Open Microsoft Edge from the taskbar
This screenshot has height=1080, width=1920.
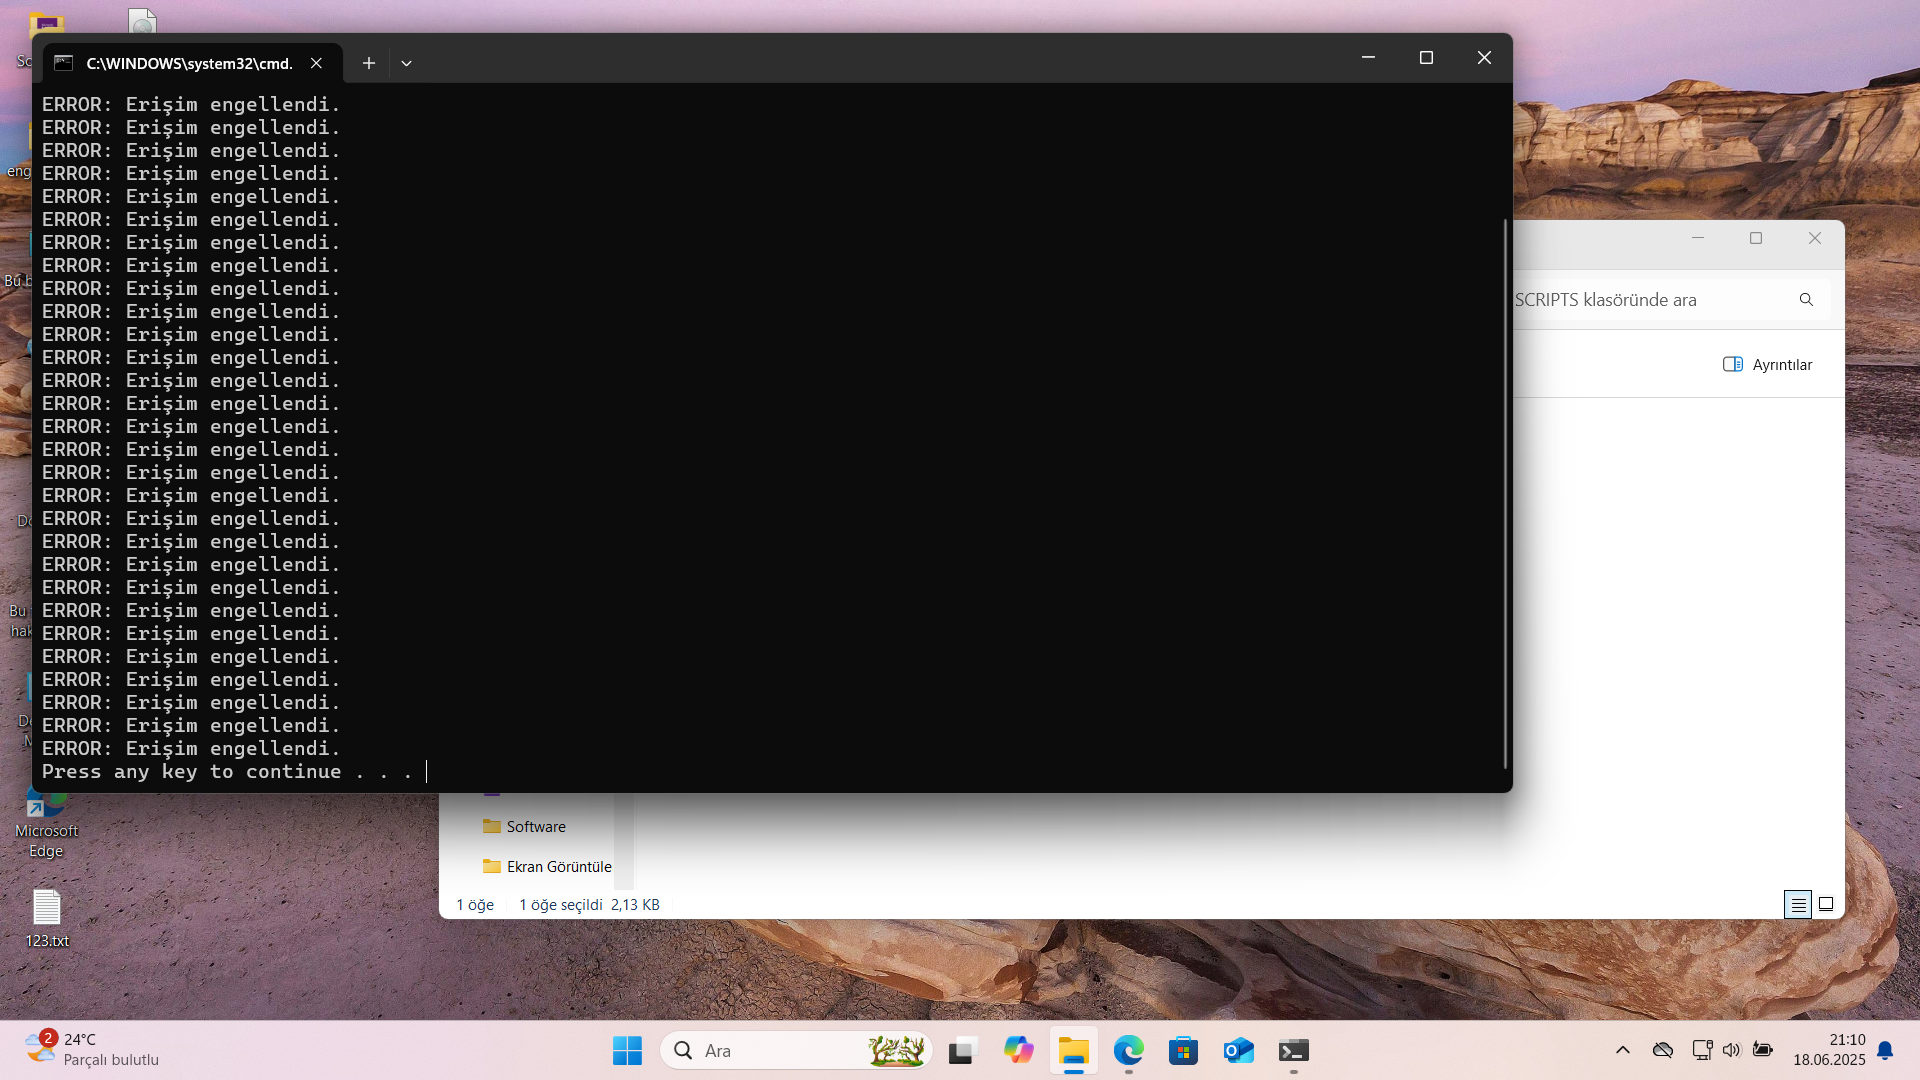pyautogui.click(x=1129, y=1051)
